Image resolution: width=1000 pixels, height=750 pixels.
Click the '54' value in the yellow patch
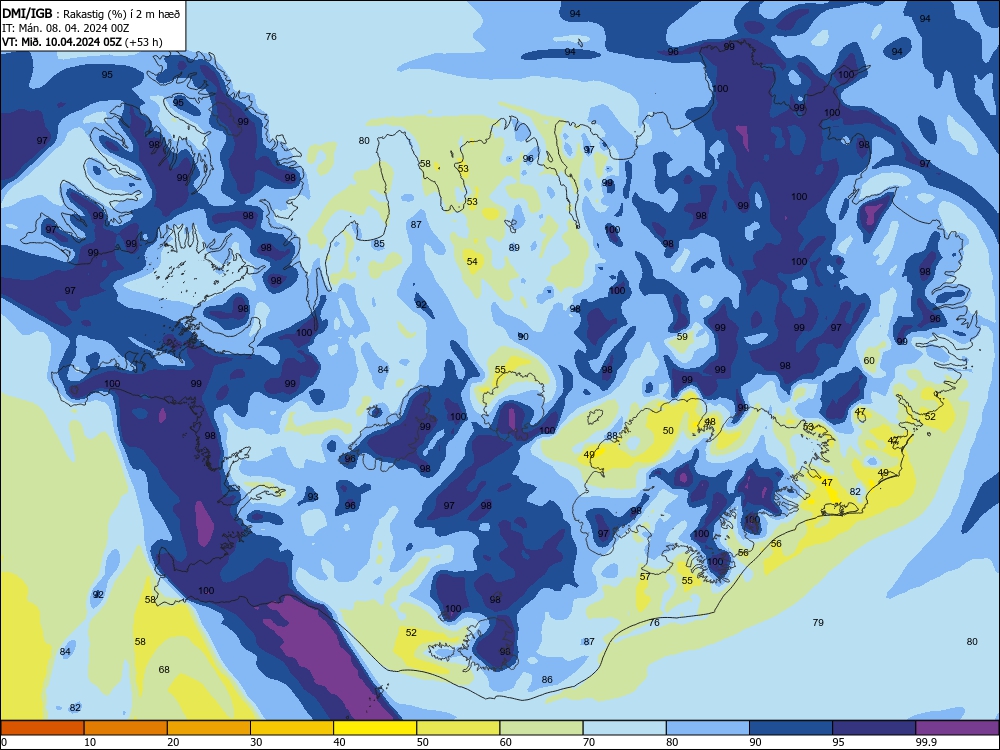(x=472, y=261)
